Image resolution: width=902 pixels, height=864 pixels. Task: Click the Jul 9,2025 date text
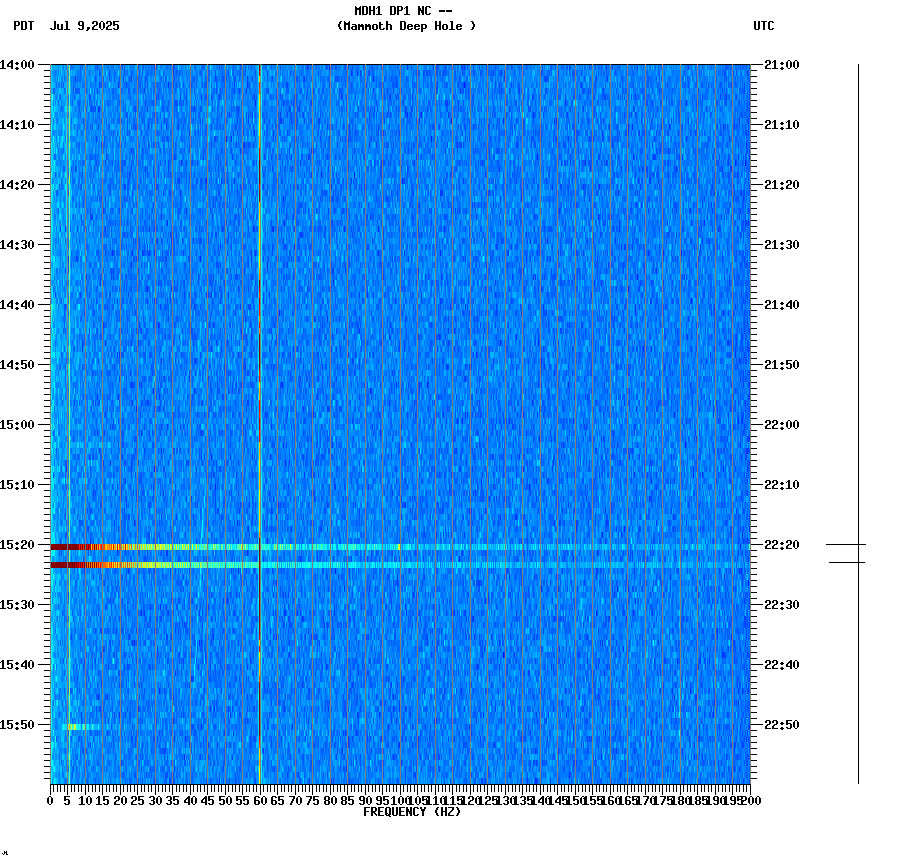84,27
